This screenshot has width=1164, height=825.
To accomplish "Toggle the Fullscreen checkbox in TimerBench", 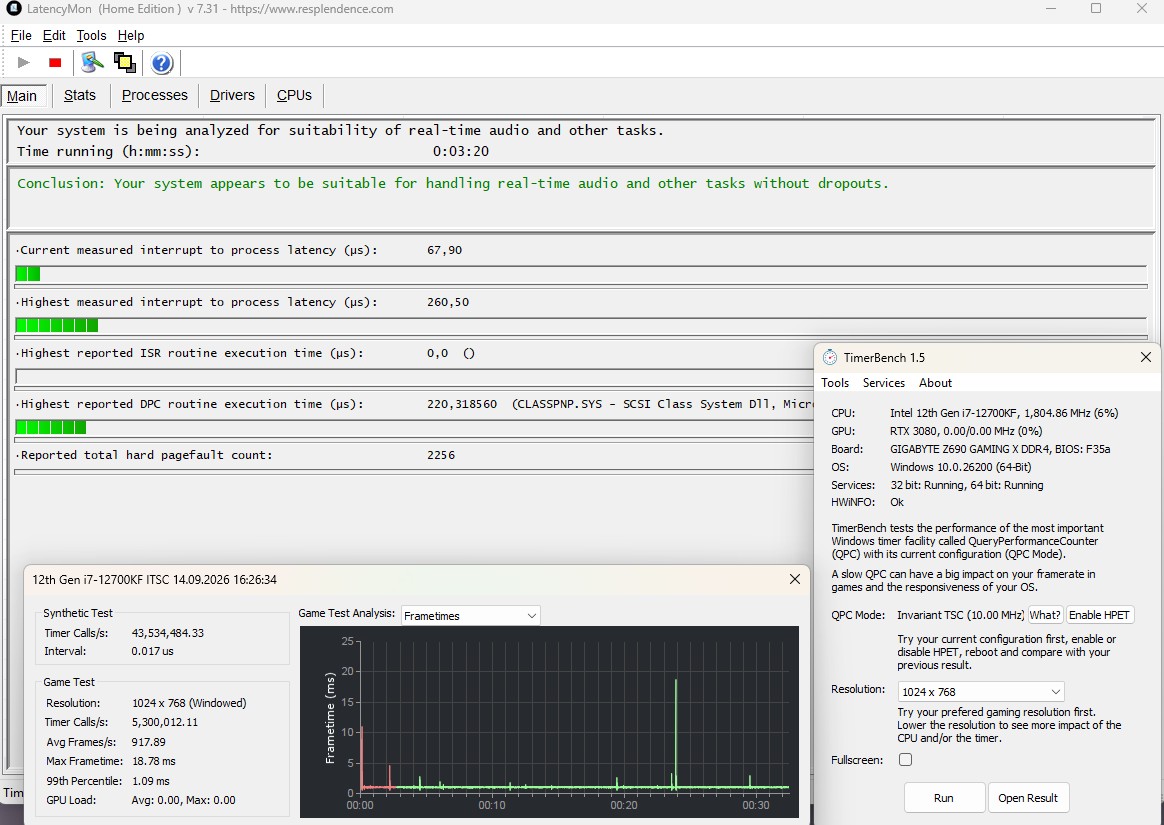I will 905,760.
